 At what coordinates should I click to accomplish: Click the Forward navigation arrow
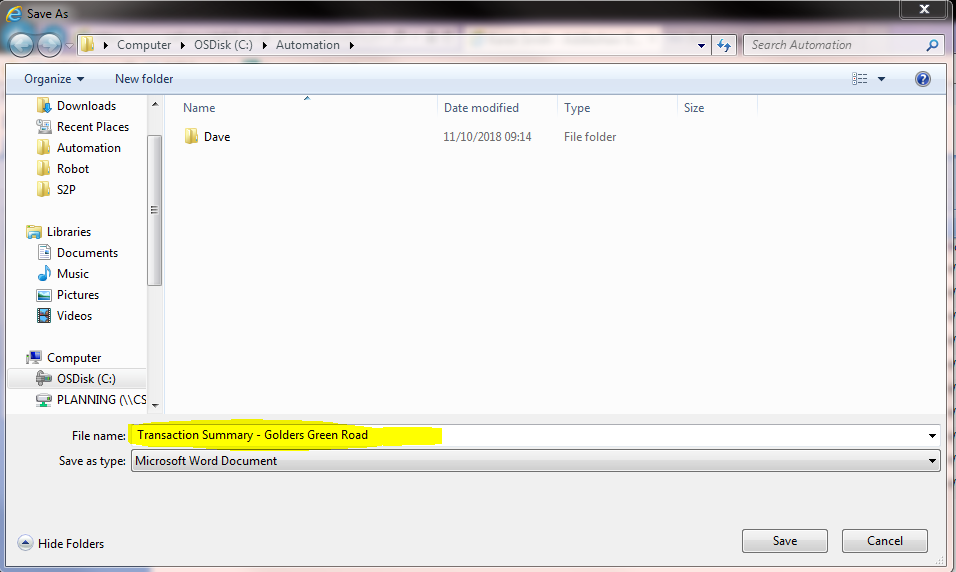[x=49, y=45]
